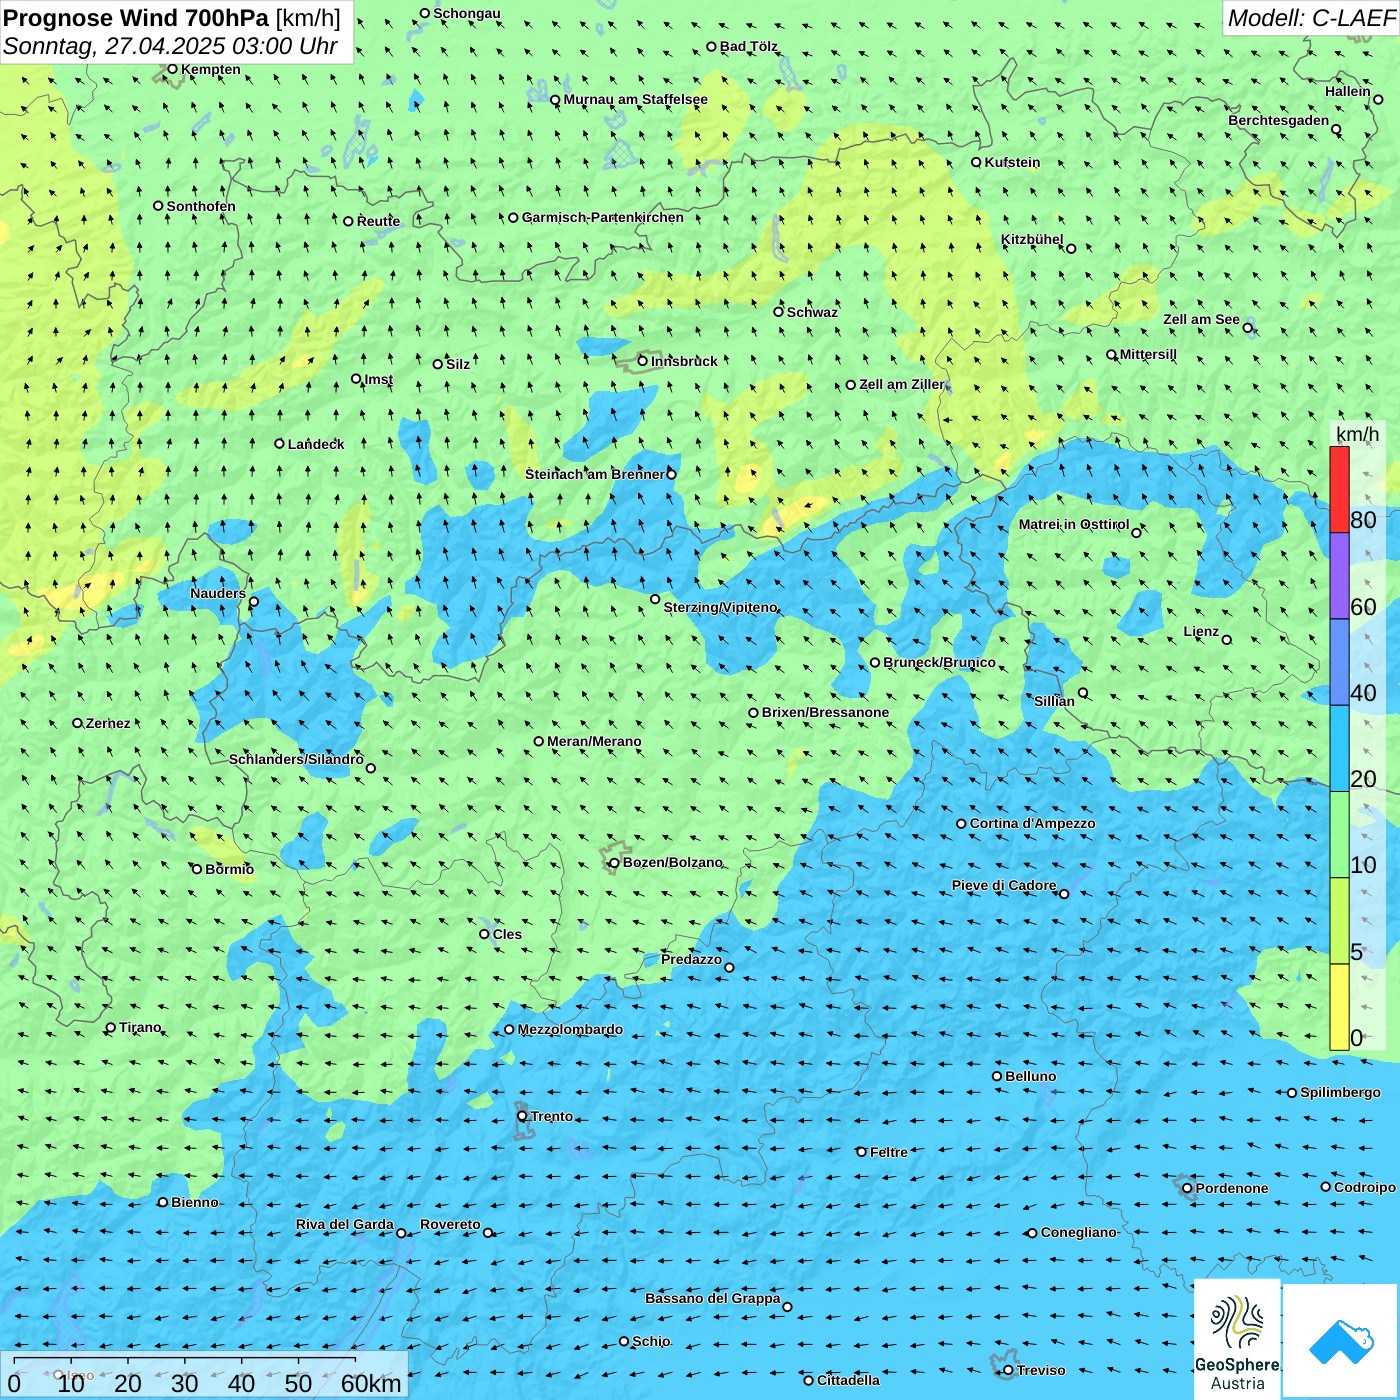The width and height of the screenshot is (1400, 1400).
Task: Click the Mittersill label
Action: tap(1148, 354)
